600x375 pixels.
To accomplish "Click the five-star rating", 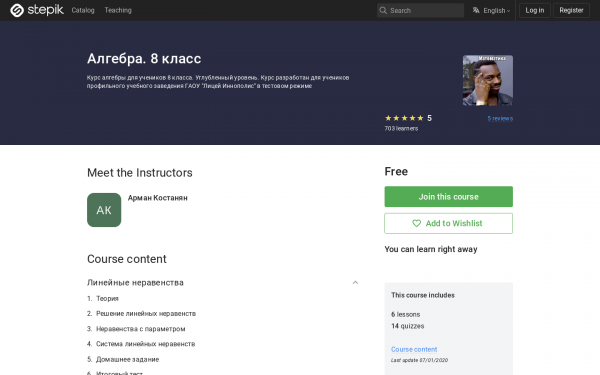I will coord(404,118).
